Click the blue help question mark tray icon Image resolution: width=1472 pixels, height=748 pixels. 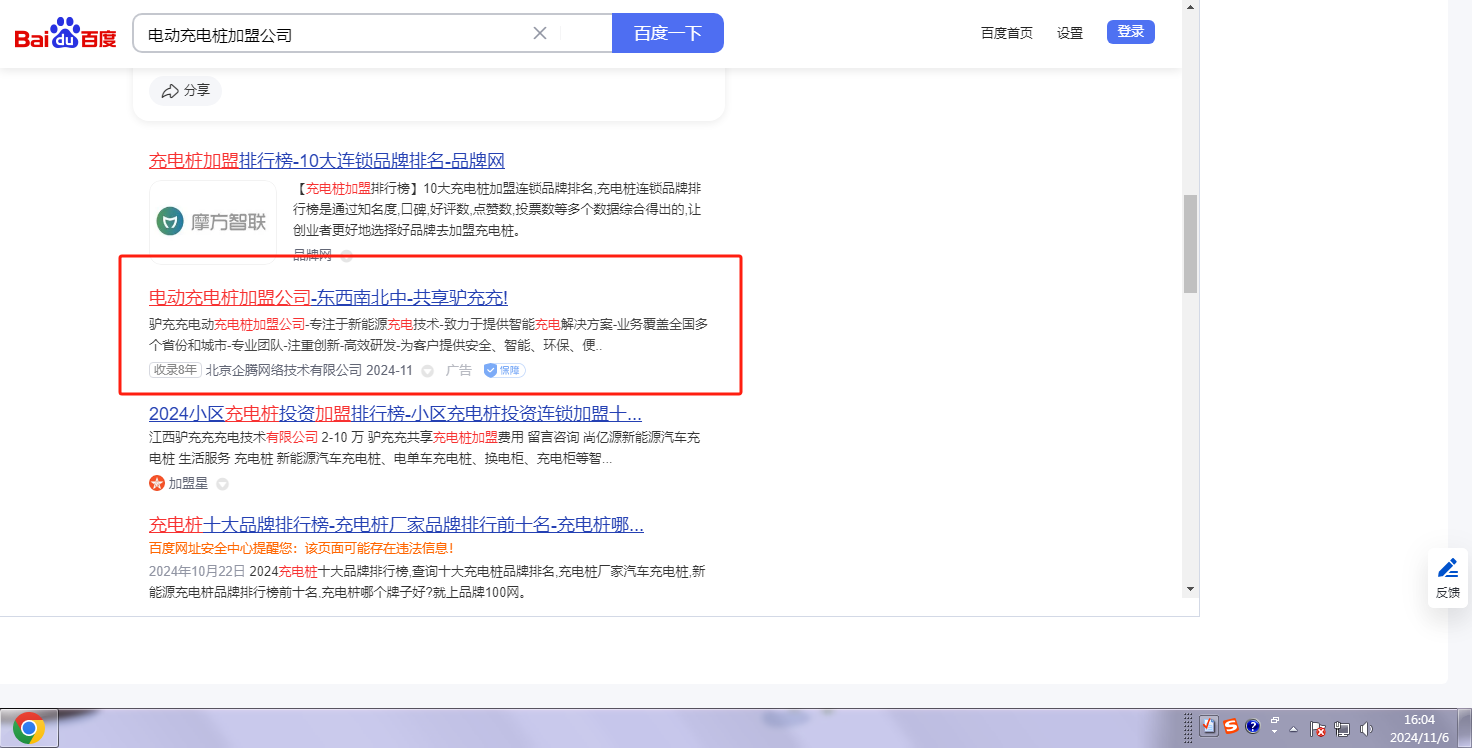click(x=1252, y=727)
